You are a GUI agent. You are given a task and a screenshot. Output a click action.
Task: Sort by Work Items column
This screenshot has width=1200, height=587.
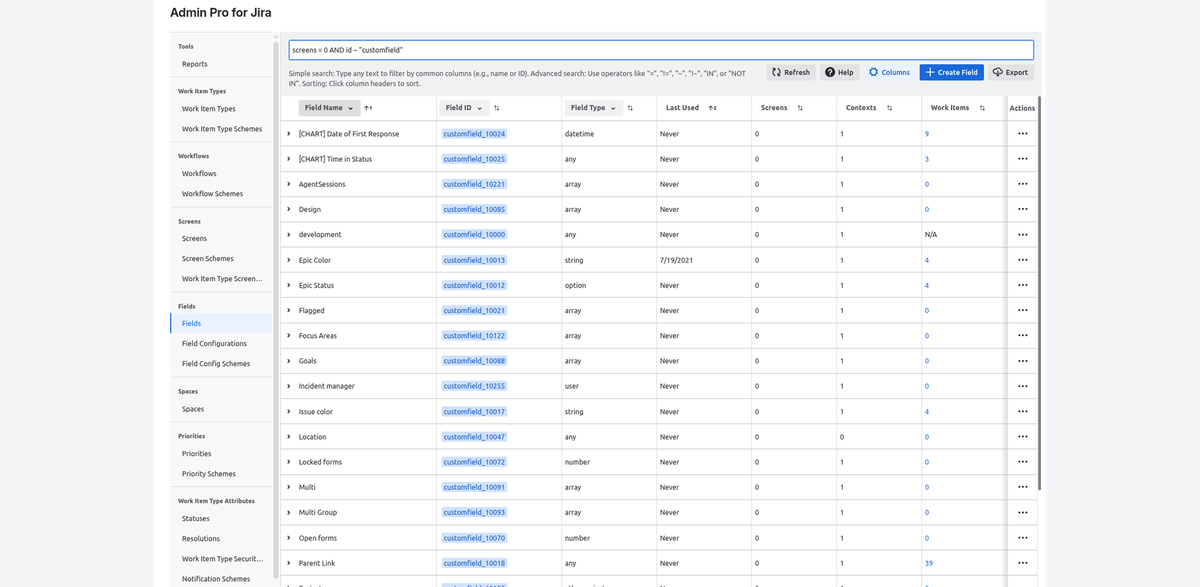tap(983, 108)
